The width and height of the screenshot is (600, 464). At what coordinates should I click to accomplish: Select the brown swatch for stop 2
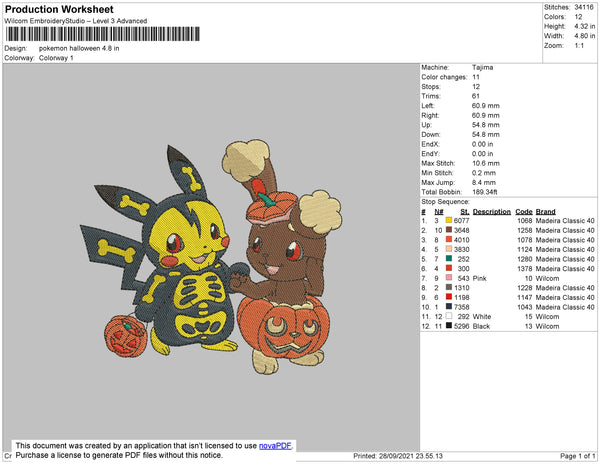pos(449,230)
